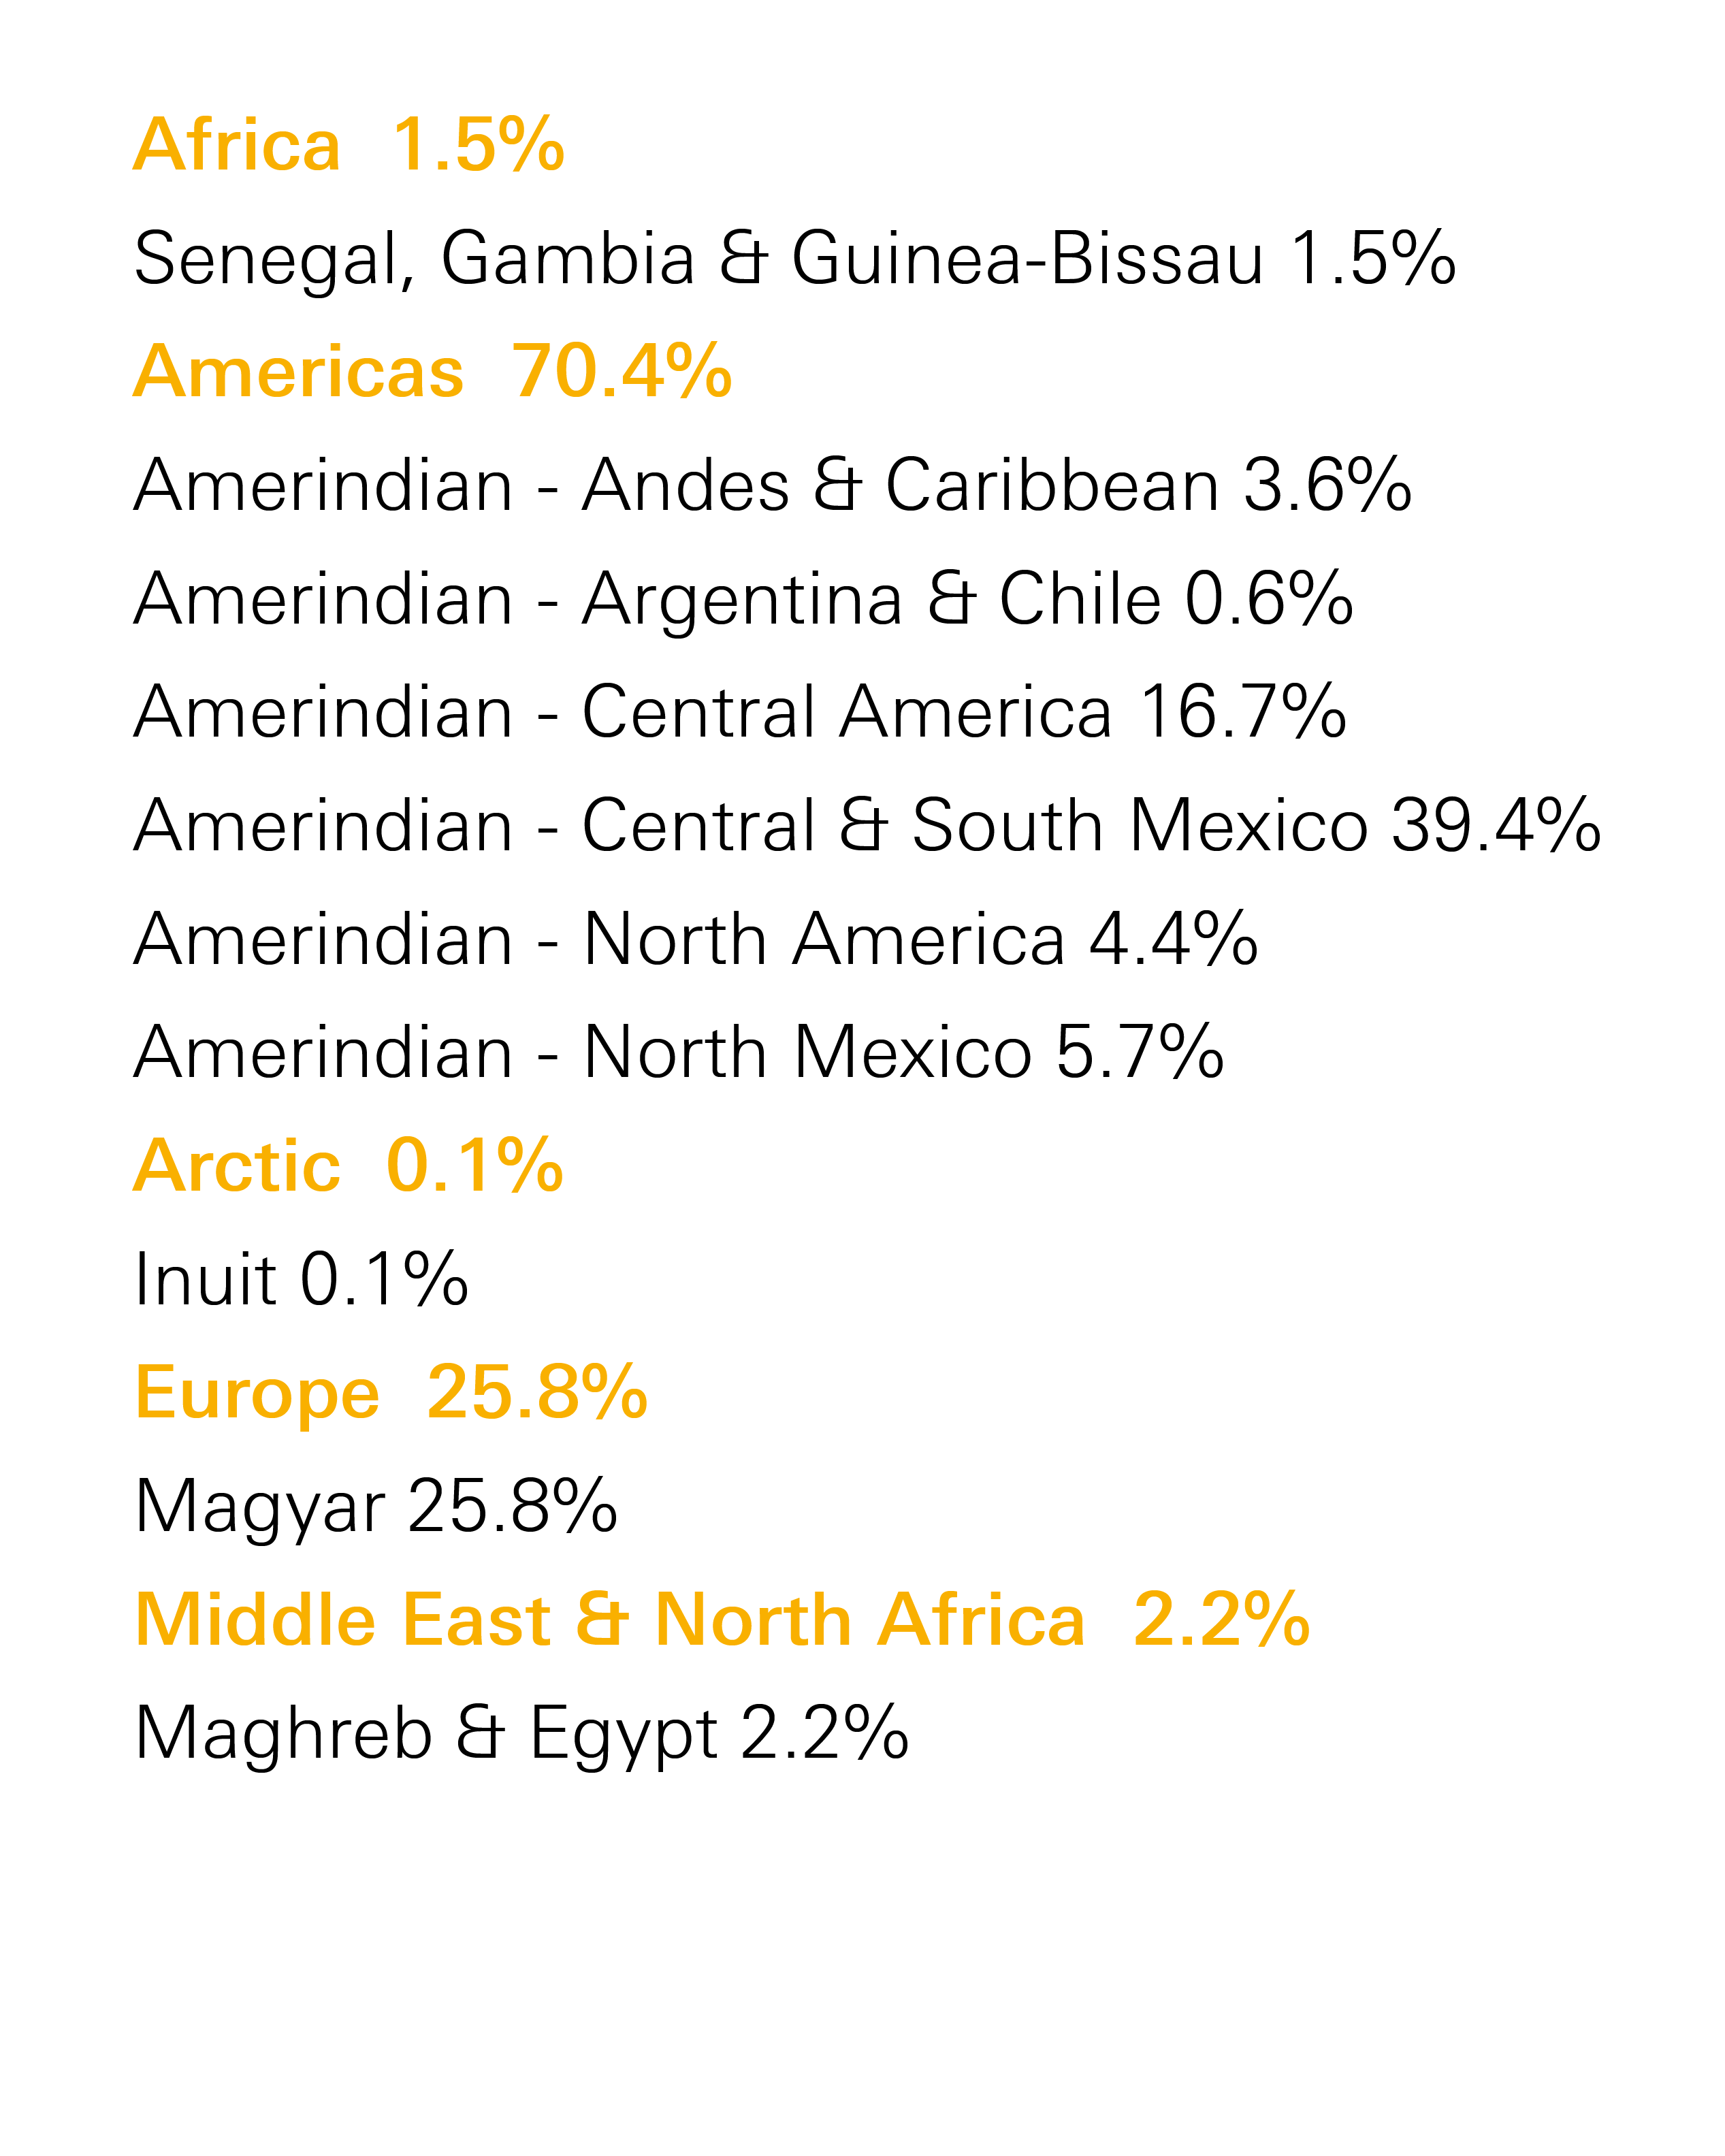Click the Inuit 0.1% entry
This screenshot has height=2156, width=1725.
click(x=301, y=1280)
